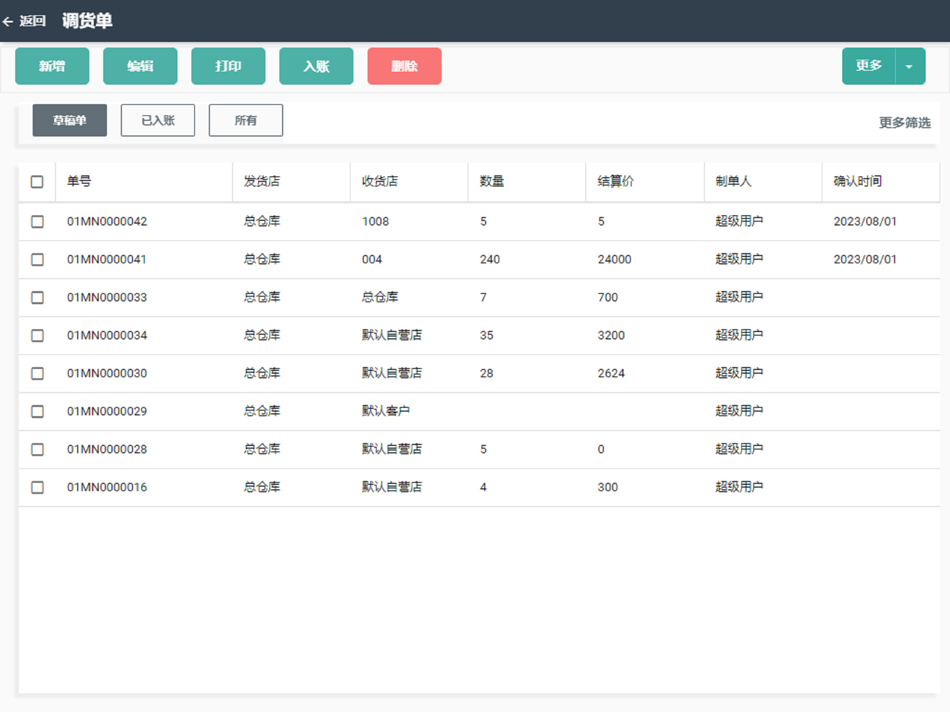Select order number 01MN0000041

pyautogui.click(x=107, y=259)
